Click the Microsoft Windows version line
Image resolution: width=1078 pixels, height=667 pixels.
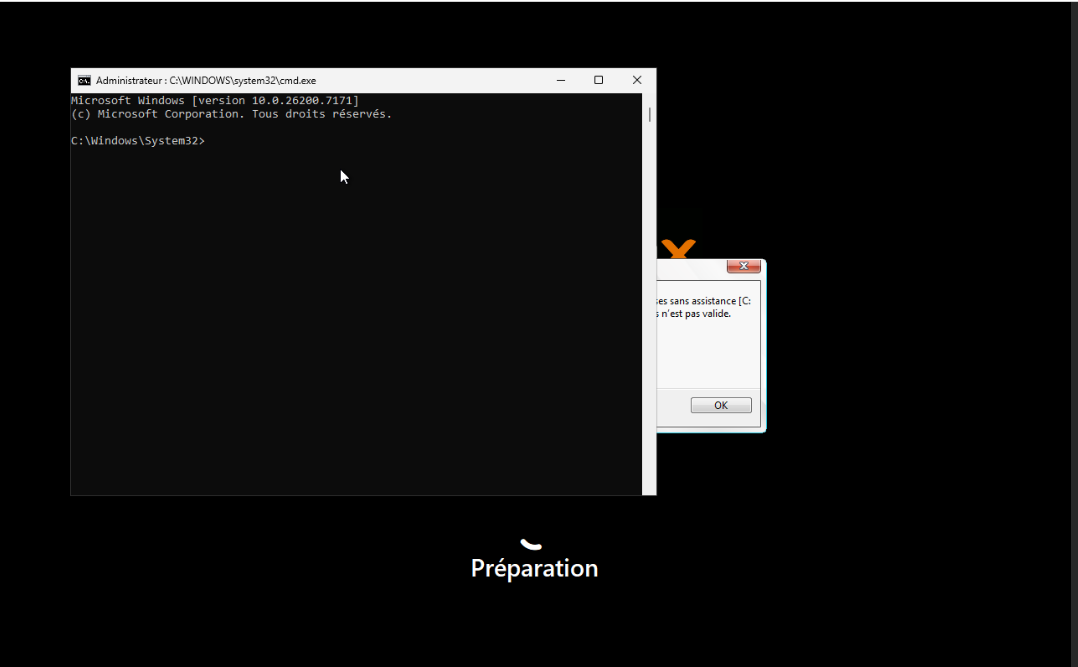(214, 100)
